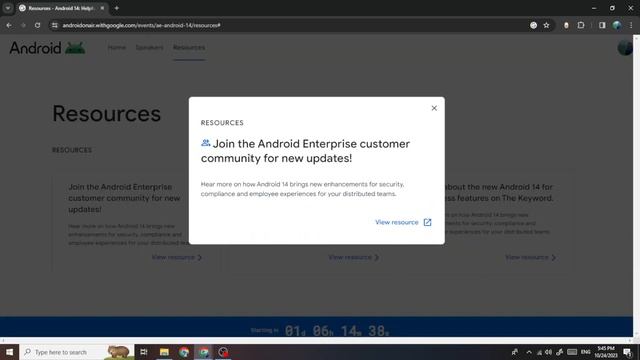Click the Chrome extension icon beside bookmark star
Image resolution: width=640 pixels, height=360 pixels.
[x=566, y=25]
